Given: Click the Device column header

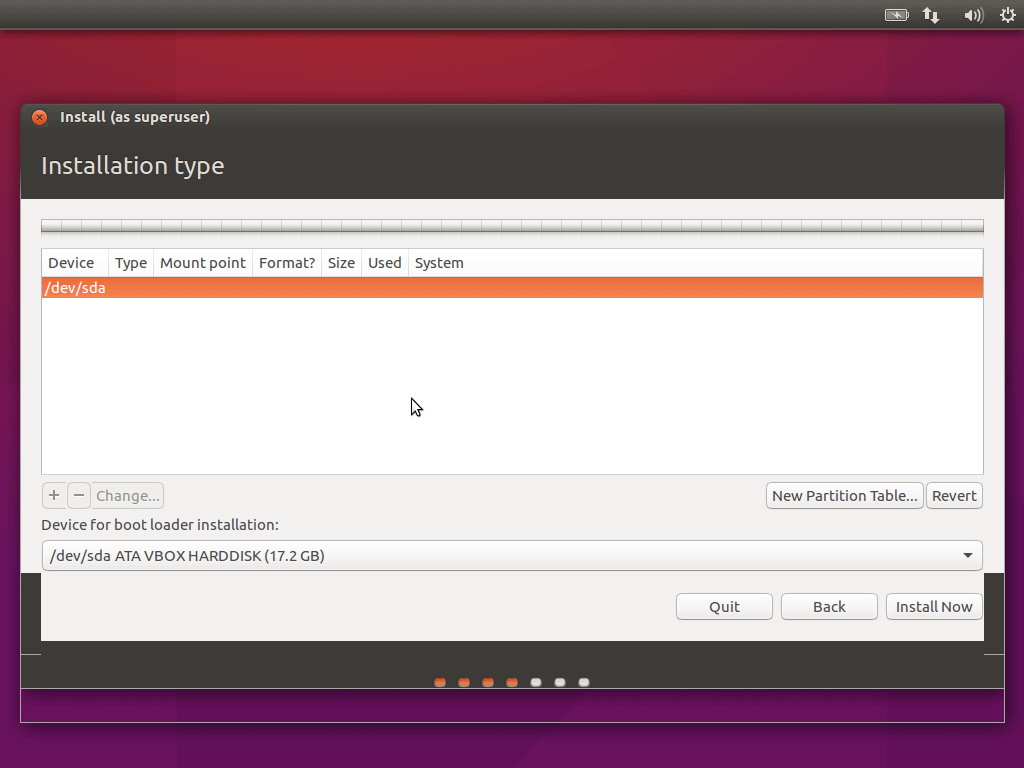Looking at the screenshot, I should [71, 263].
